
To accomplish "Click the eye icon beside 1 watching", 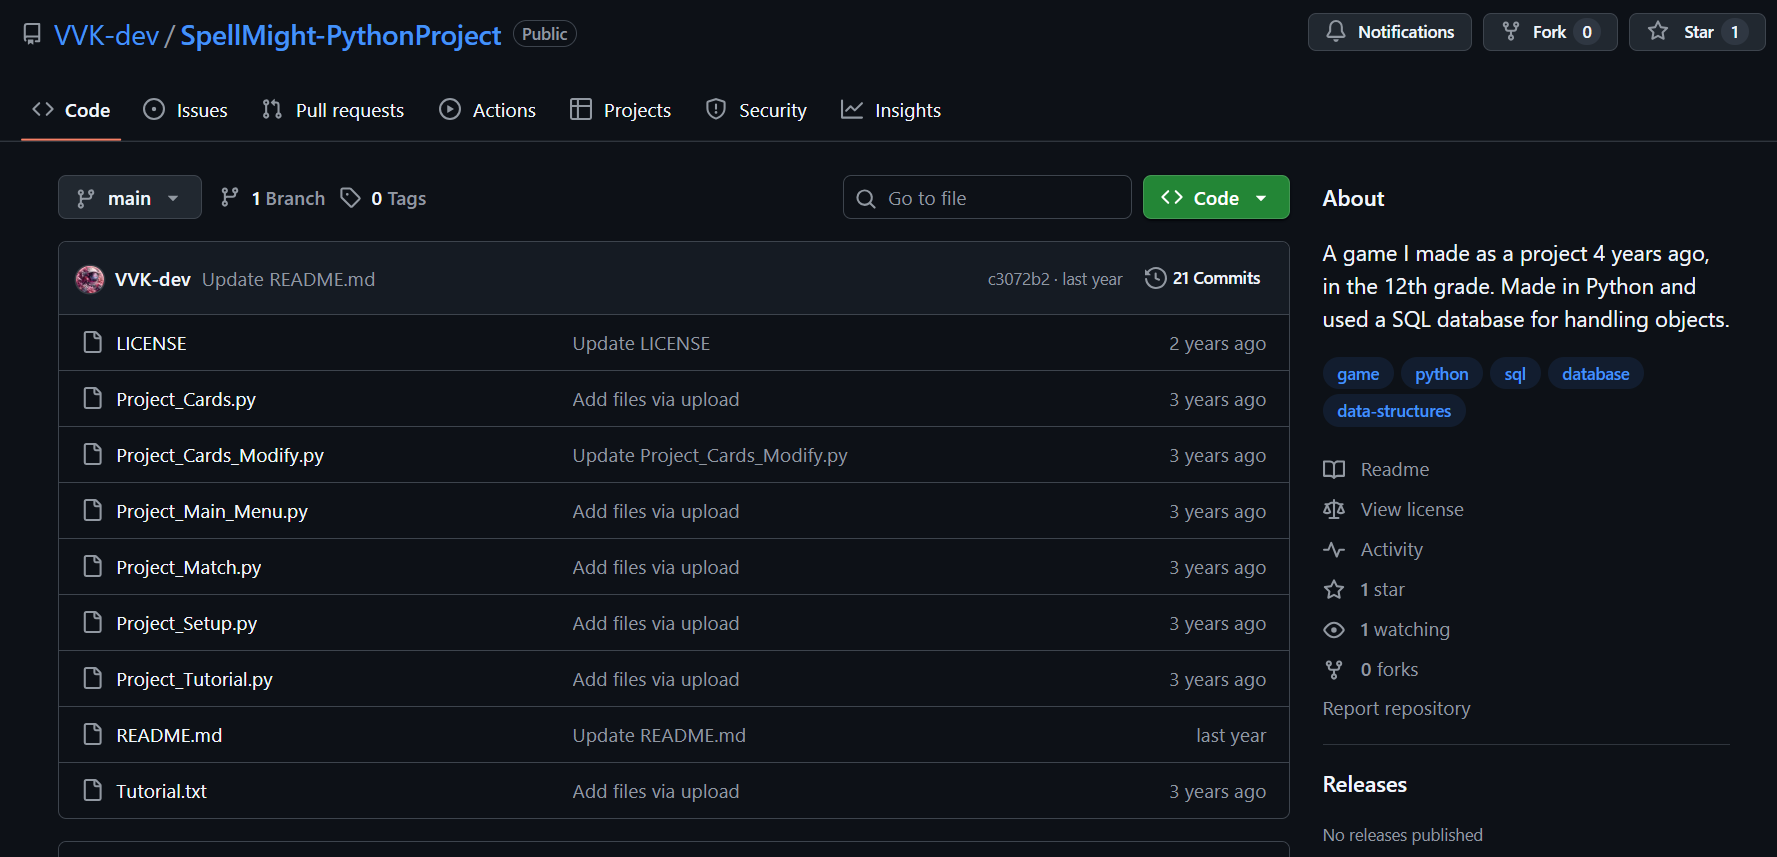I will [1334, 630].
